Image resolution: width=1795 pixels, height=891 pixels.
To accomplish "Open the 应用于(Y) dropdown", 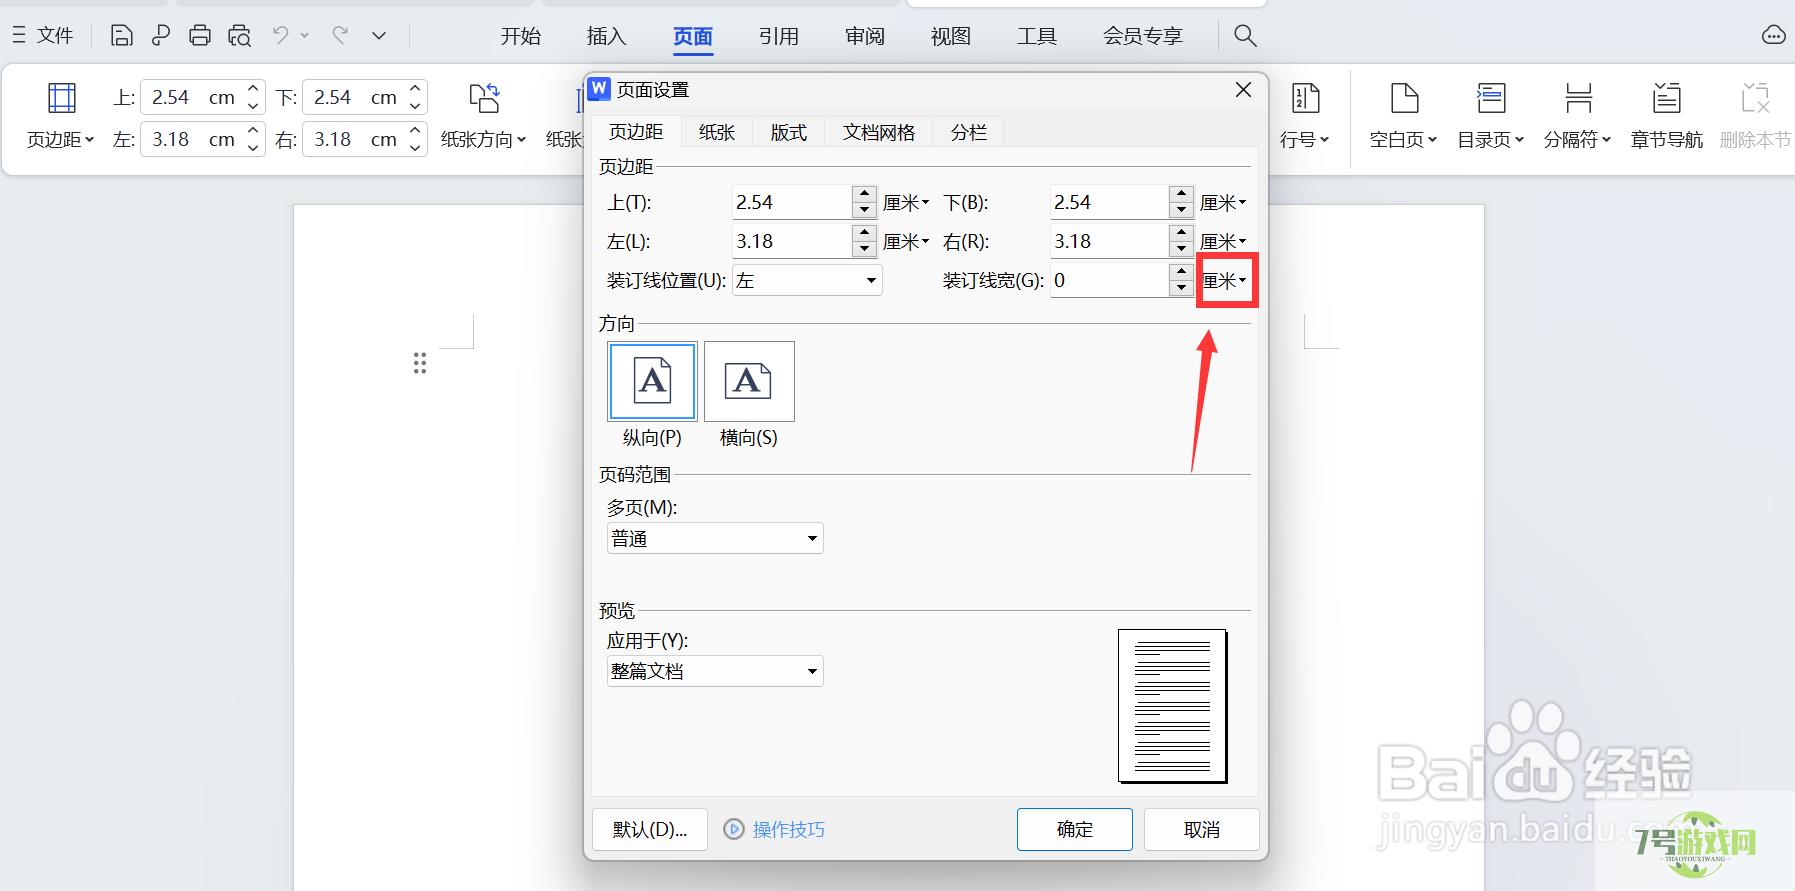I will 715,671.
